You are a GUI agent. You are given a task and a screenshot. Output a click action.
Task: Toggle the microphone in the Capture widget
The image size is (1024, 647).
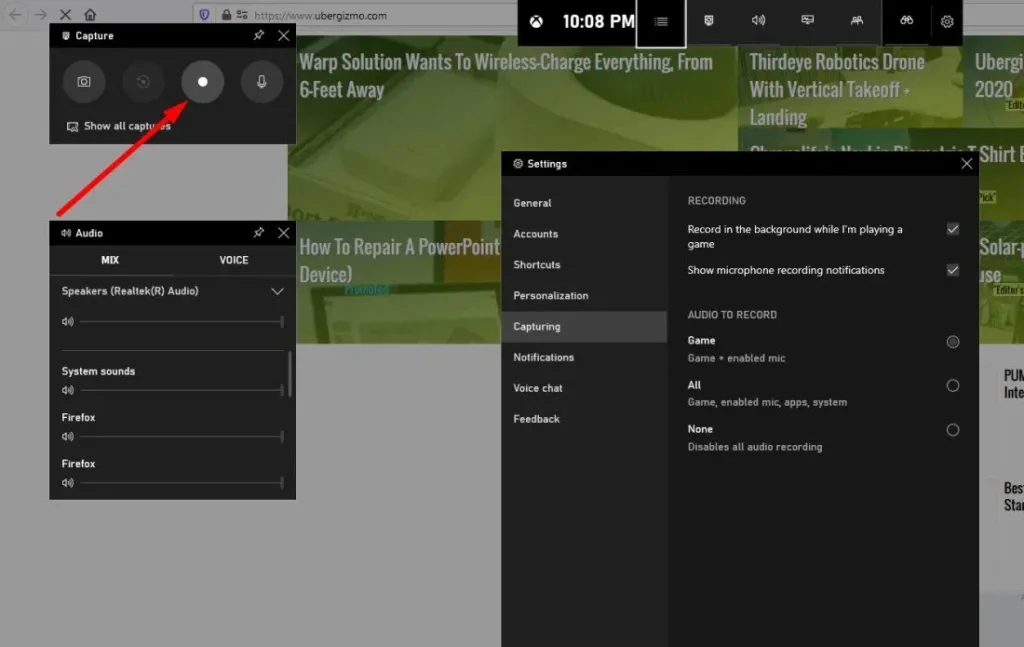261,82
